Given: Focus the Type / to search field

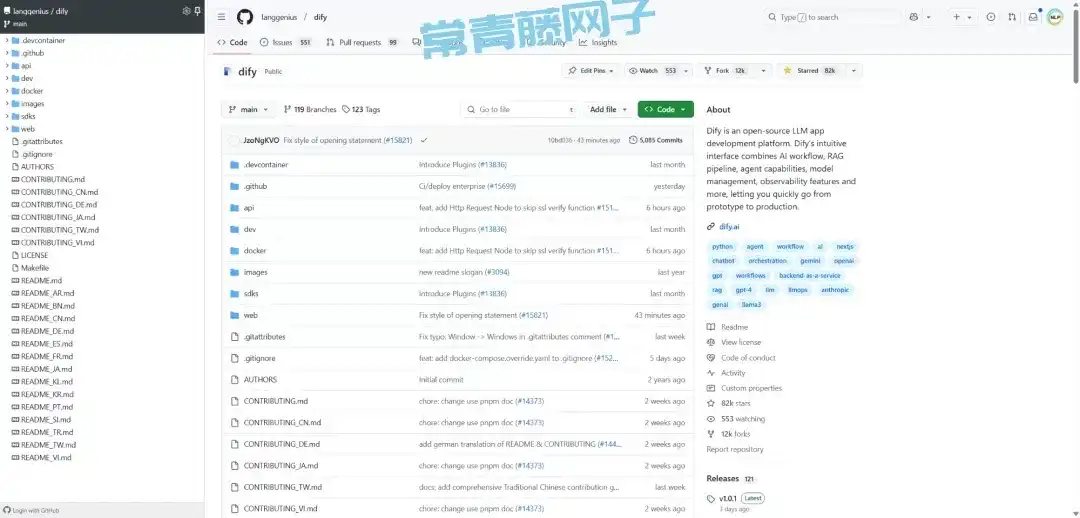Looking at the screenshot, I should point(832,17).
